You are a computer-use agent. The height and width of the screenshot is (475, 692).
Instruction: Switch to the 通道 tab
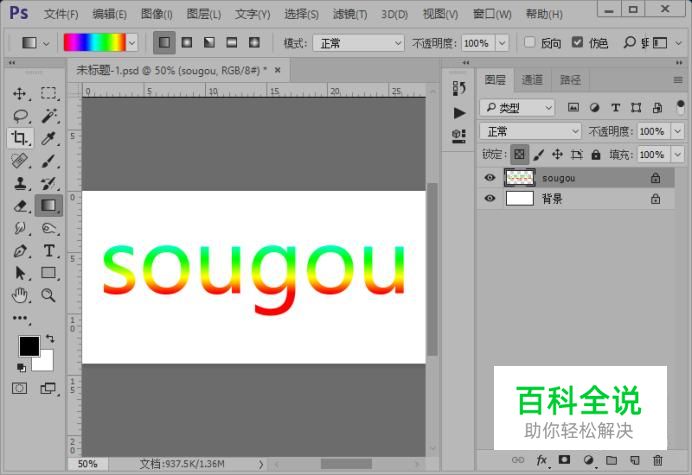pos(532,80)
